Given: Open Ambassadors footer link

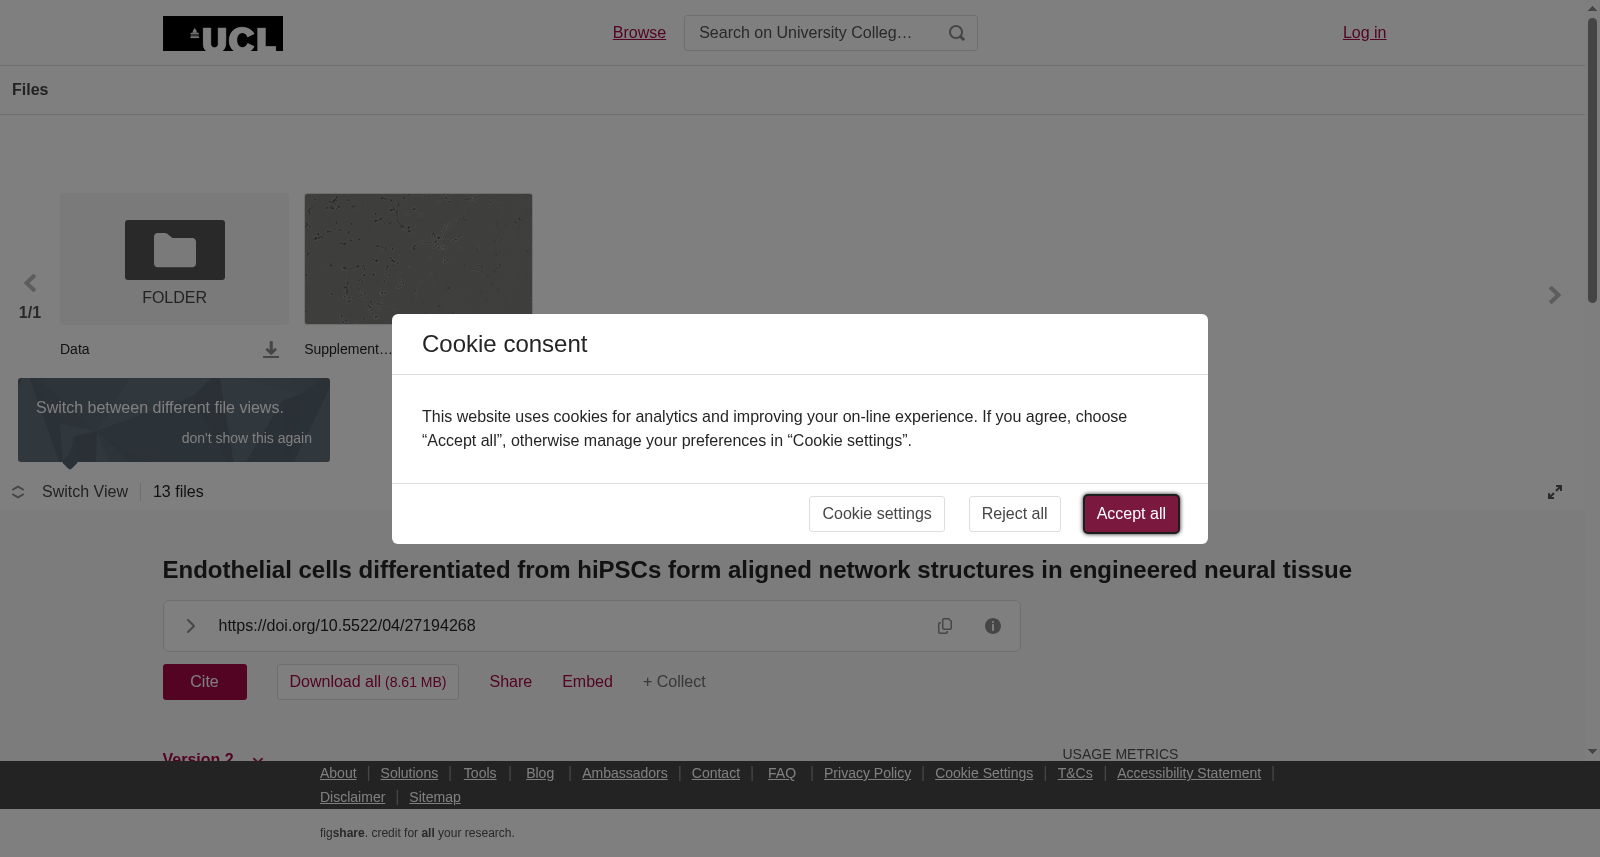Looking at the screenshot, I should tap(625, 773).
